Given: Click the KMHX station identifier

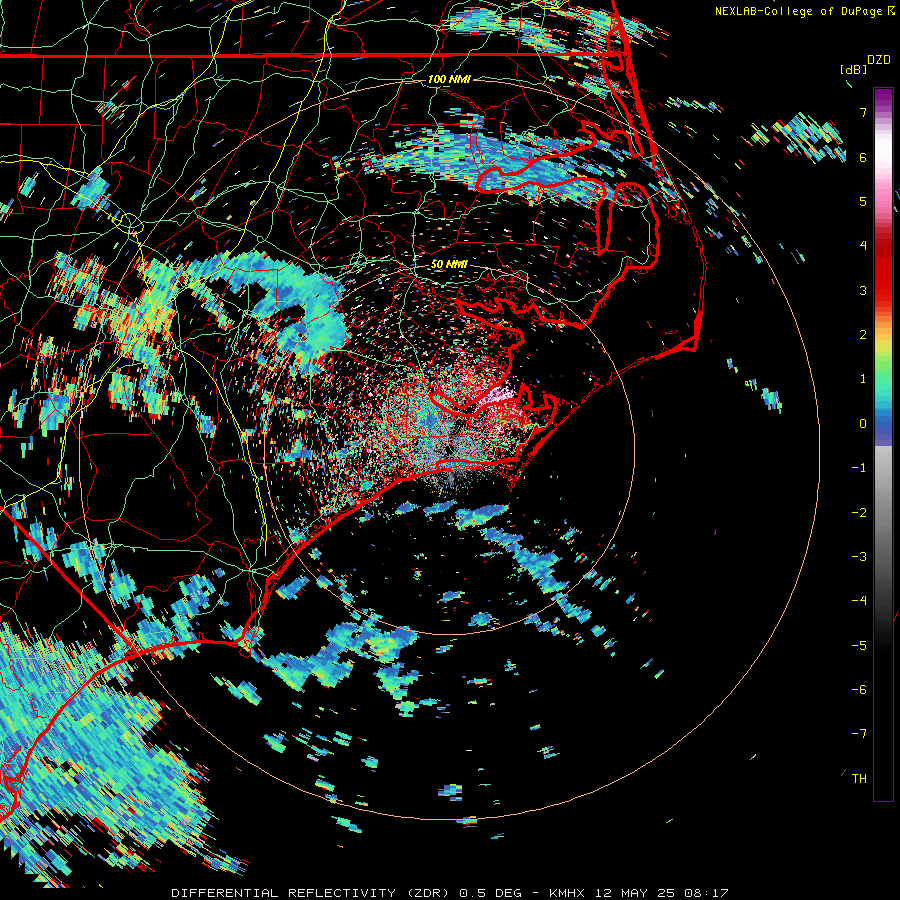Looking at the screenshot, I should click(567, 893).
